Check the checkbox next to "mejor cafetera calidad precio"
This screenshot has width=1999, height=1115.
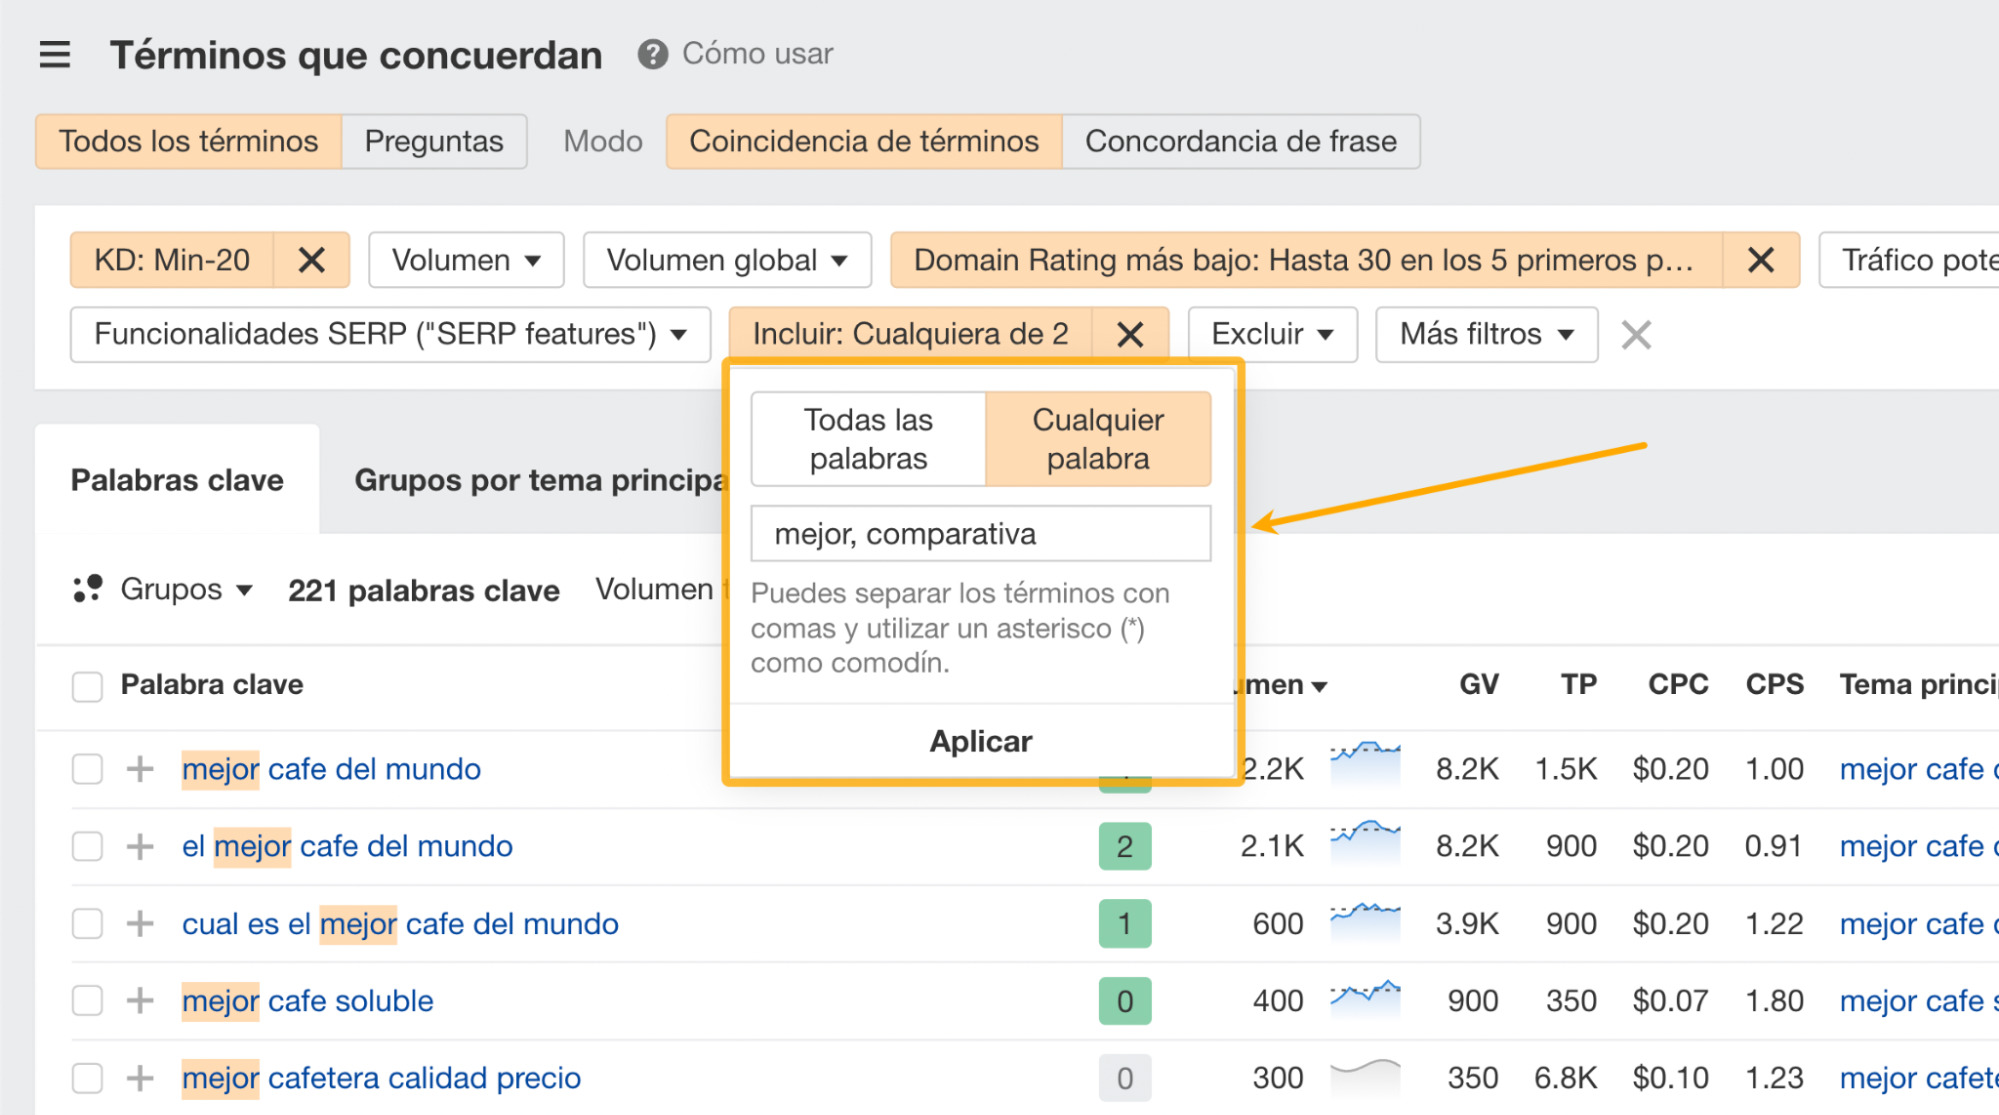click(87, 1078)
